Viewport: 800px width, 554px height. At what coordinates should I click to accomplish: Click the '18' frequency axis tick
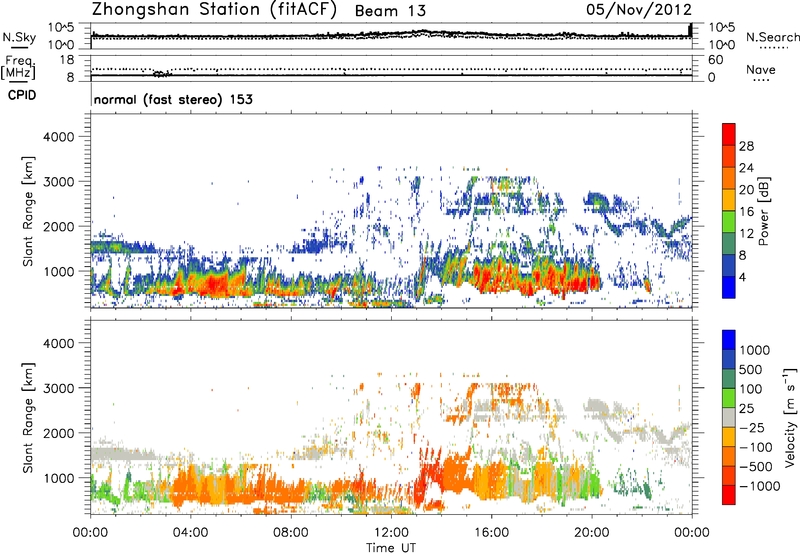point(67,60)
